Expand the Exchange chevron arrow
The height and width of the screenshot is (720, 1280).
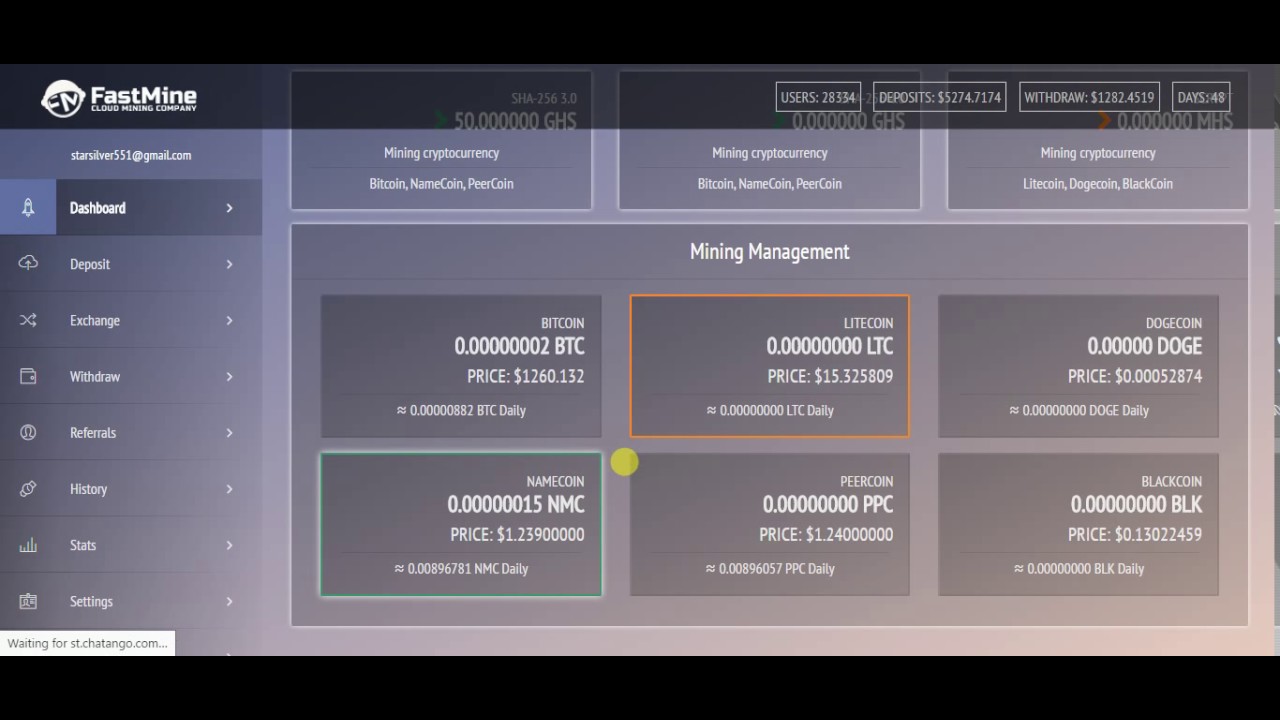(229, 320)
